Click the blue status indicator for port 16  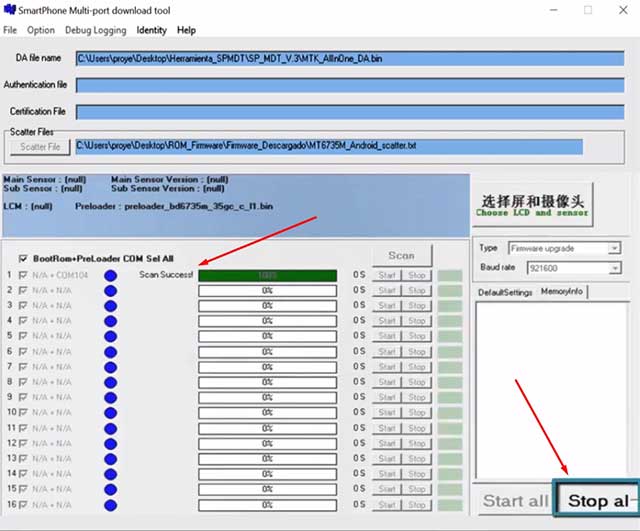click(111, 505)
